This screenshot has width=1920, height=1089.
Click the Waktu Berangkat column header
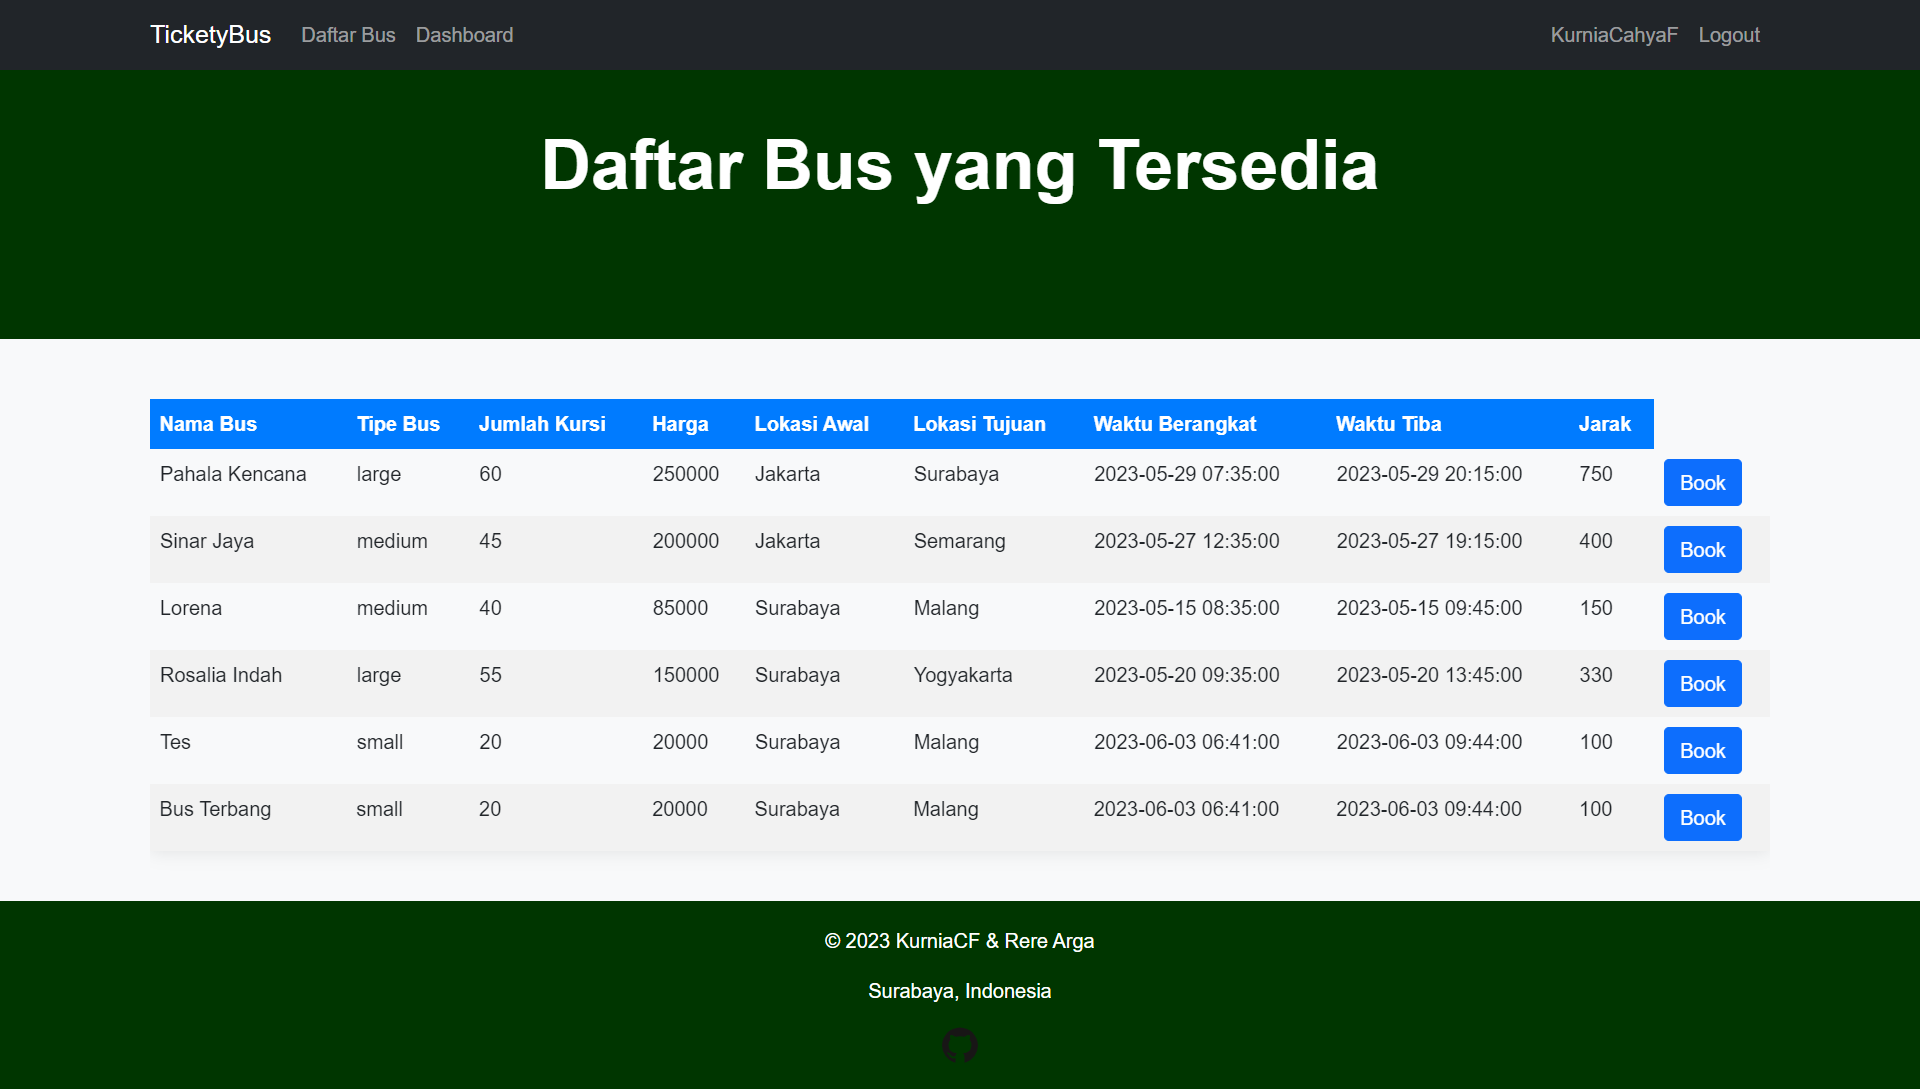1174,424
